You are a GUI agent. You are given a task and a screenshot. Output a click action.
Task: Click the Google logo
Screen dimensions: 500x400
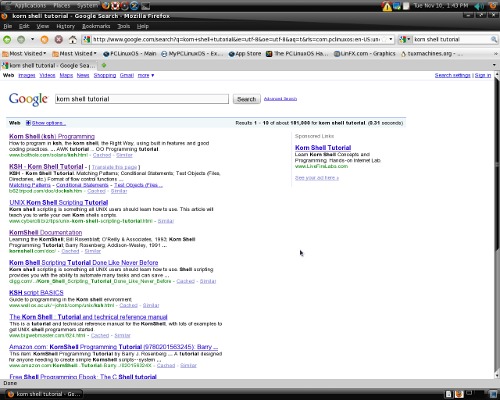click(x=28, y=99)
